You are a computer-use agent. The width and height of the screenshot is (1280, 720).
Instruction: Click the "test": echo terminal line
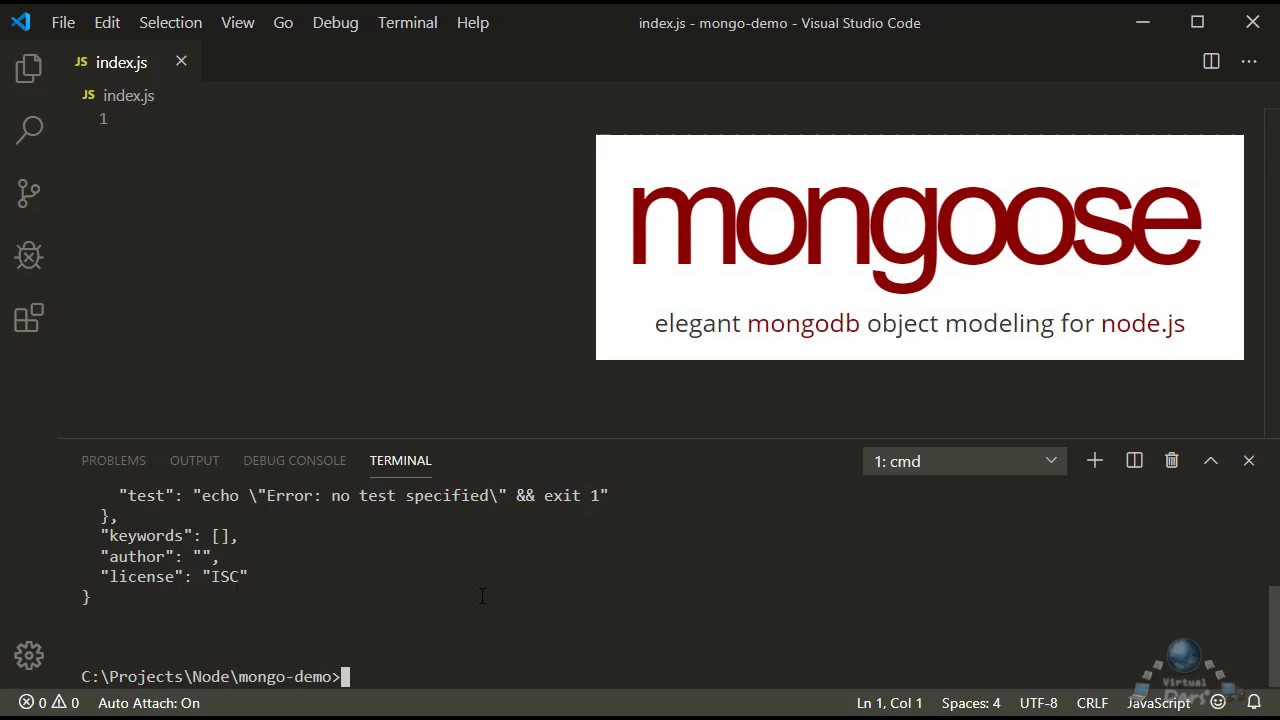coord(364,495)
